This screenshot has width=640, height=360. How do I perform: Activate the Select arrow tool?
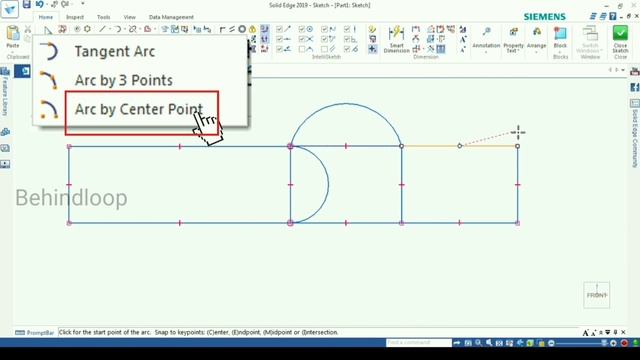(x=48, y=30)
